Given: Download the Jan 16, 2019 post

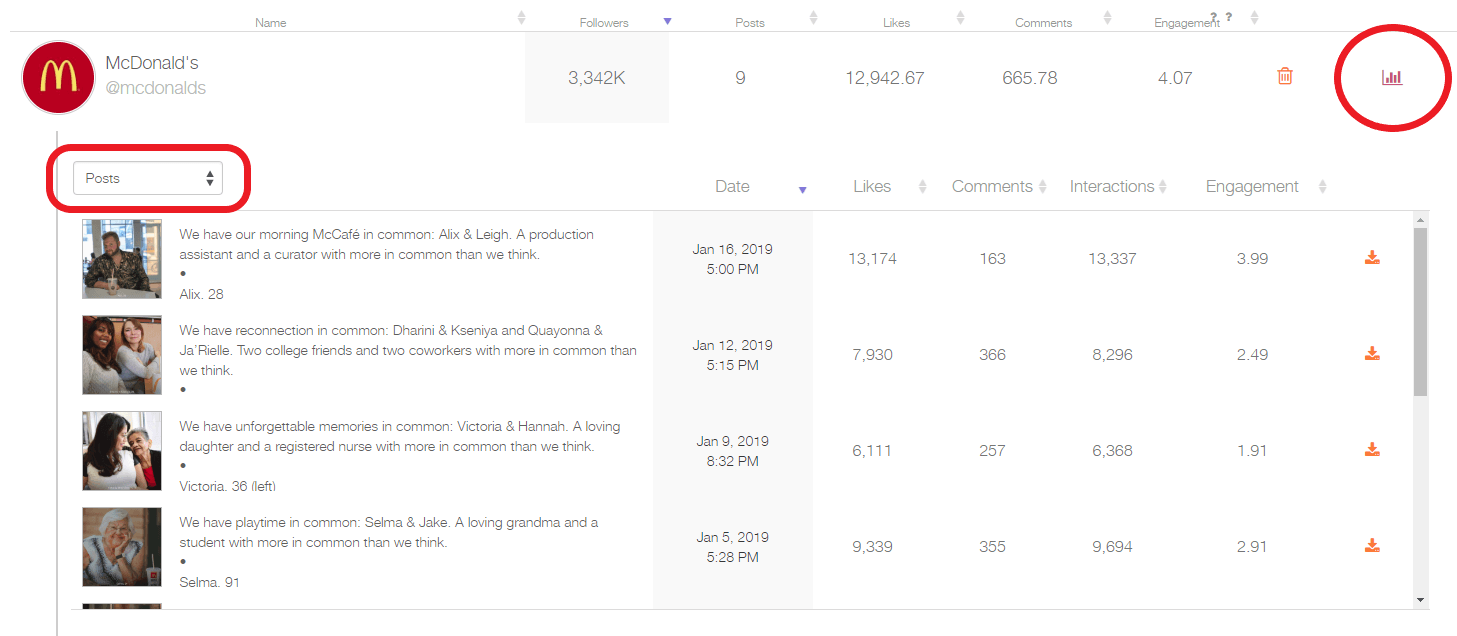Looking at the screenshot, I should pyautogui.click(x=1372, y=258).
